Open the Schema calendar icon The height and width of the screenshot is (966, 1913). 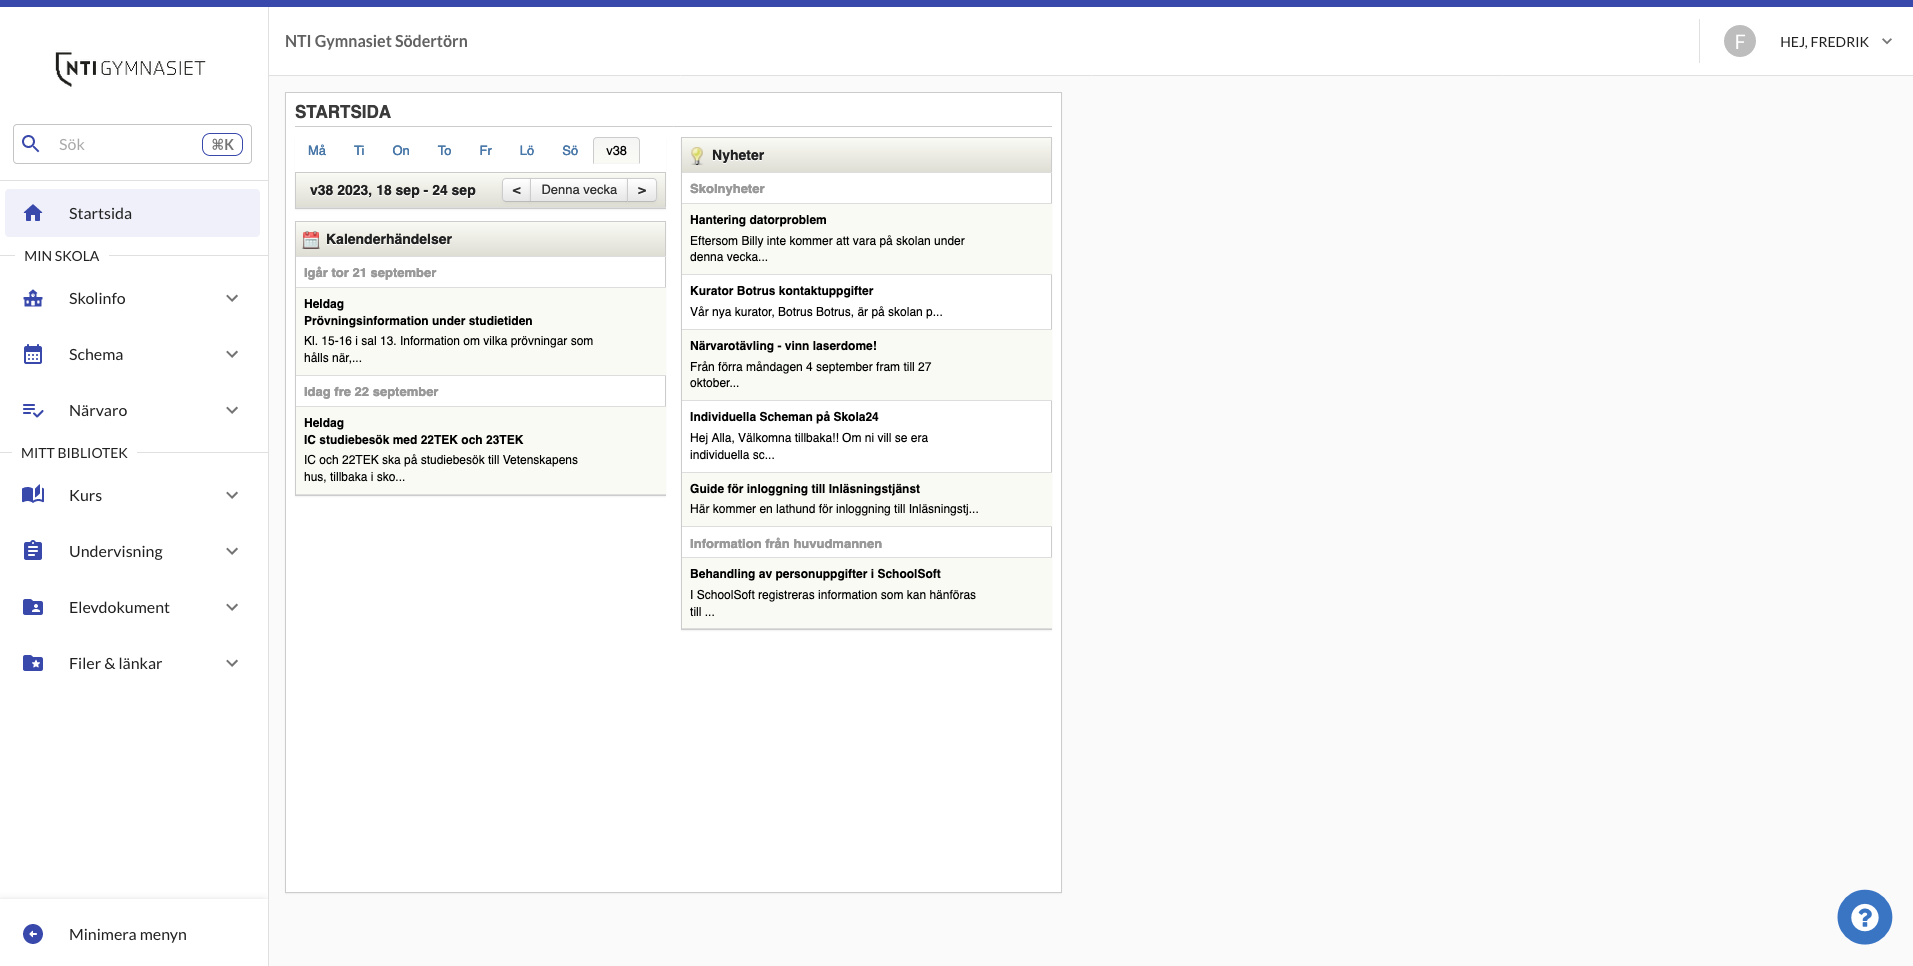click(x=34, y=353)
